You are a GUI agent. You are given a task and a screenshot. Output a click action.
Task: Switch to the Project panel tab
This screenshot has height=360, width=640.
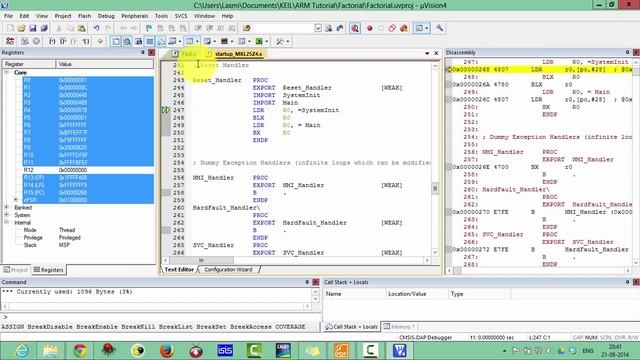16,270
